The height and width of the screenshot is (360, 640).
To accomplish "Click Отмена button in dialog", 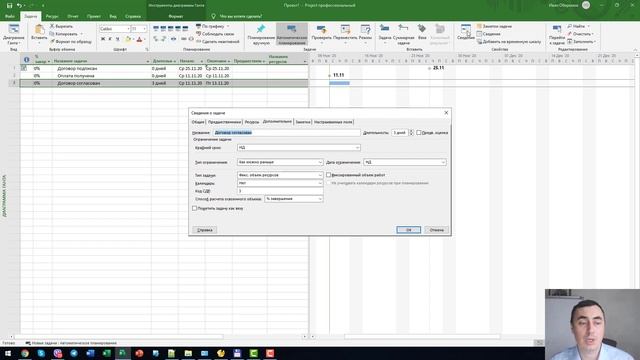I will 436,230.
